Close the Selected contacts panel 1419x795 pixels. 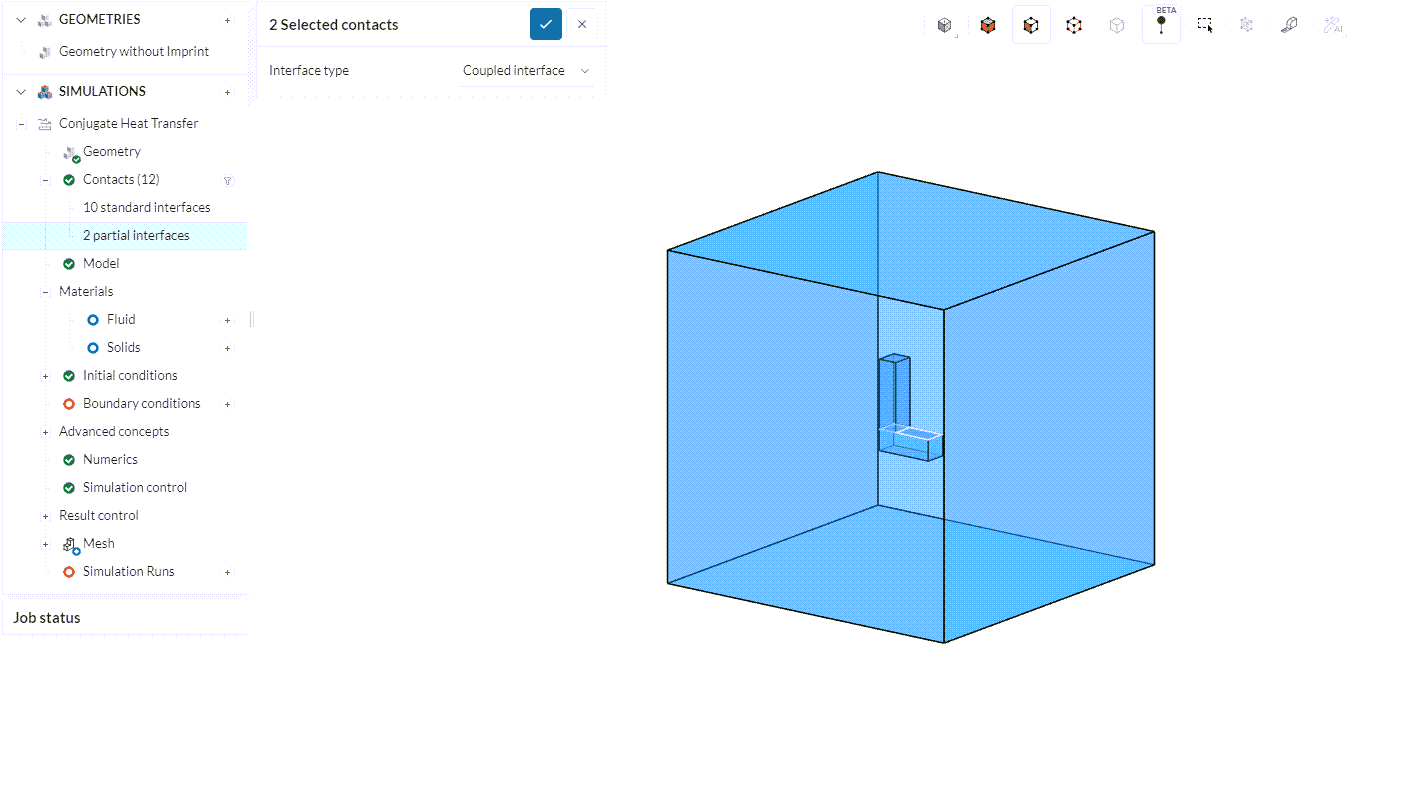point(582,24)
